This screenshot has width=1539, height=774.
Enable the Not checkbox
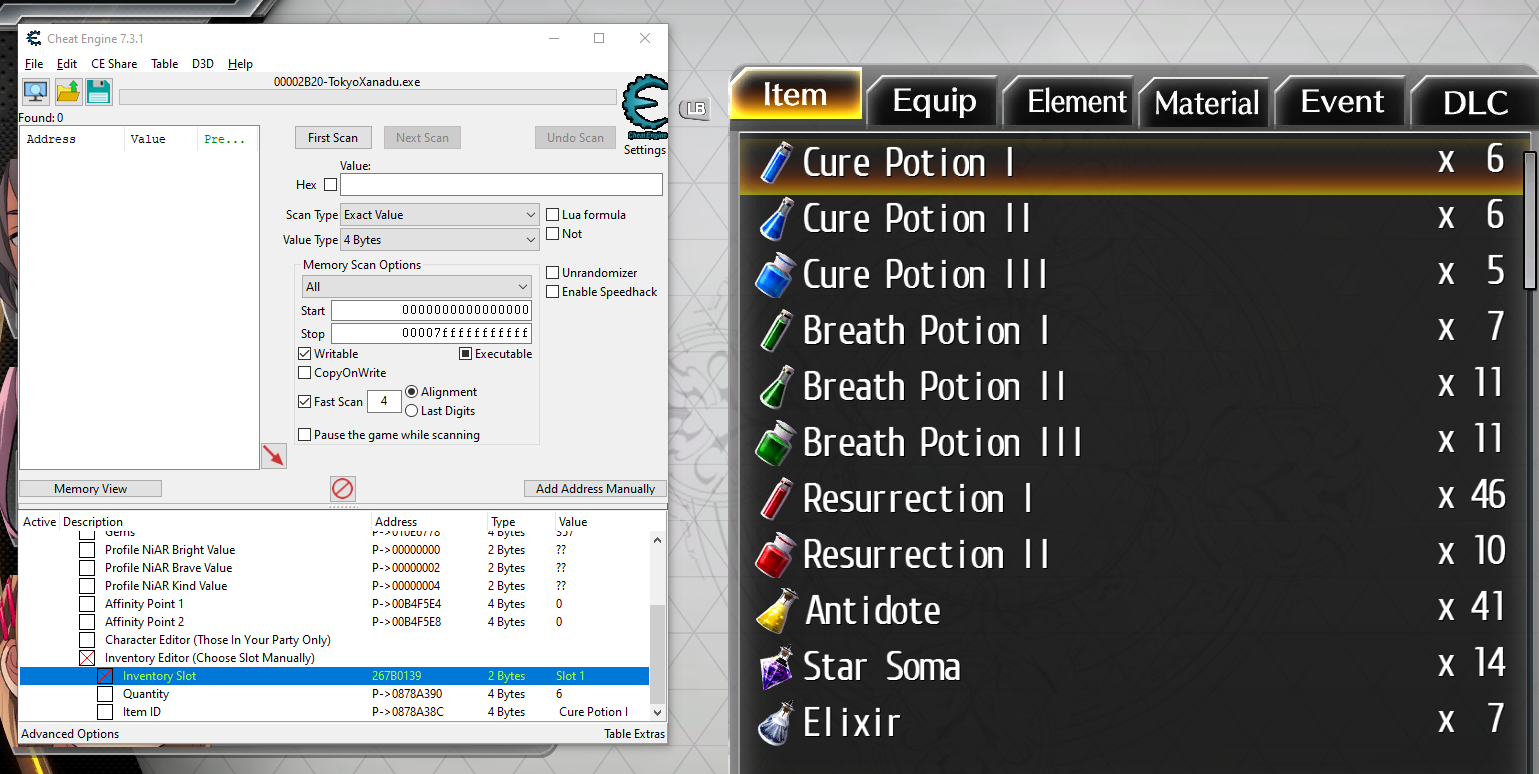(x=552, y=233)
